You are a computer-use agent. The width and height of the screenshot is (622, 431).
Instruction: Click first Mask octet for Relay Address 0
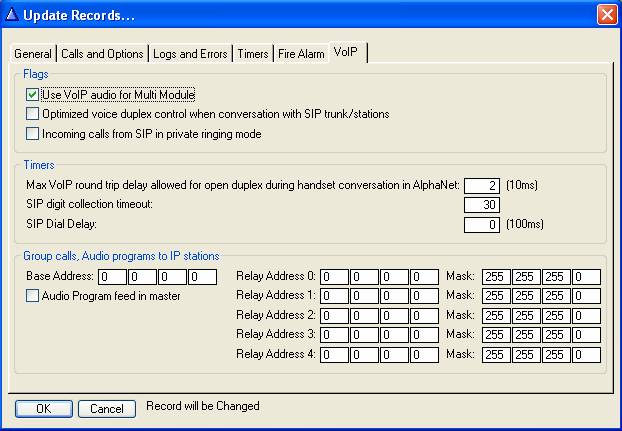497,277
